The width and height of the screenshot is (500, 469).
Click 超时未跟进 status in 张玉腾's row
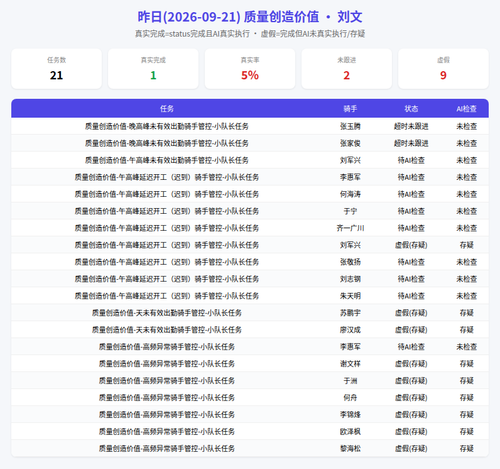click(411, 126)
